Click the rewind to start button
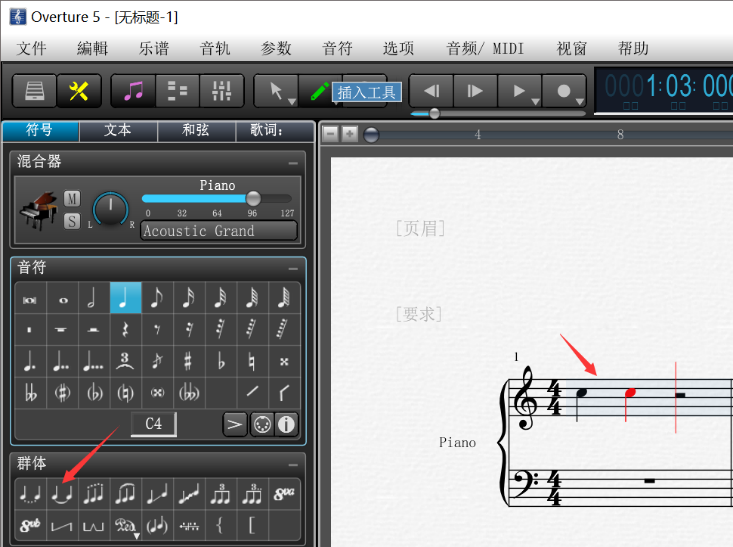The image size is (733, 547). pos(431,91)
